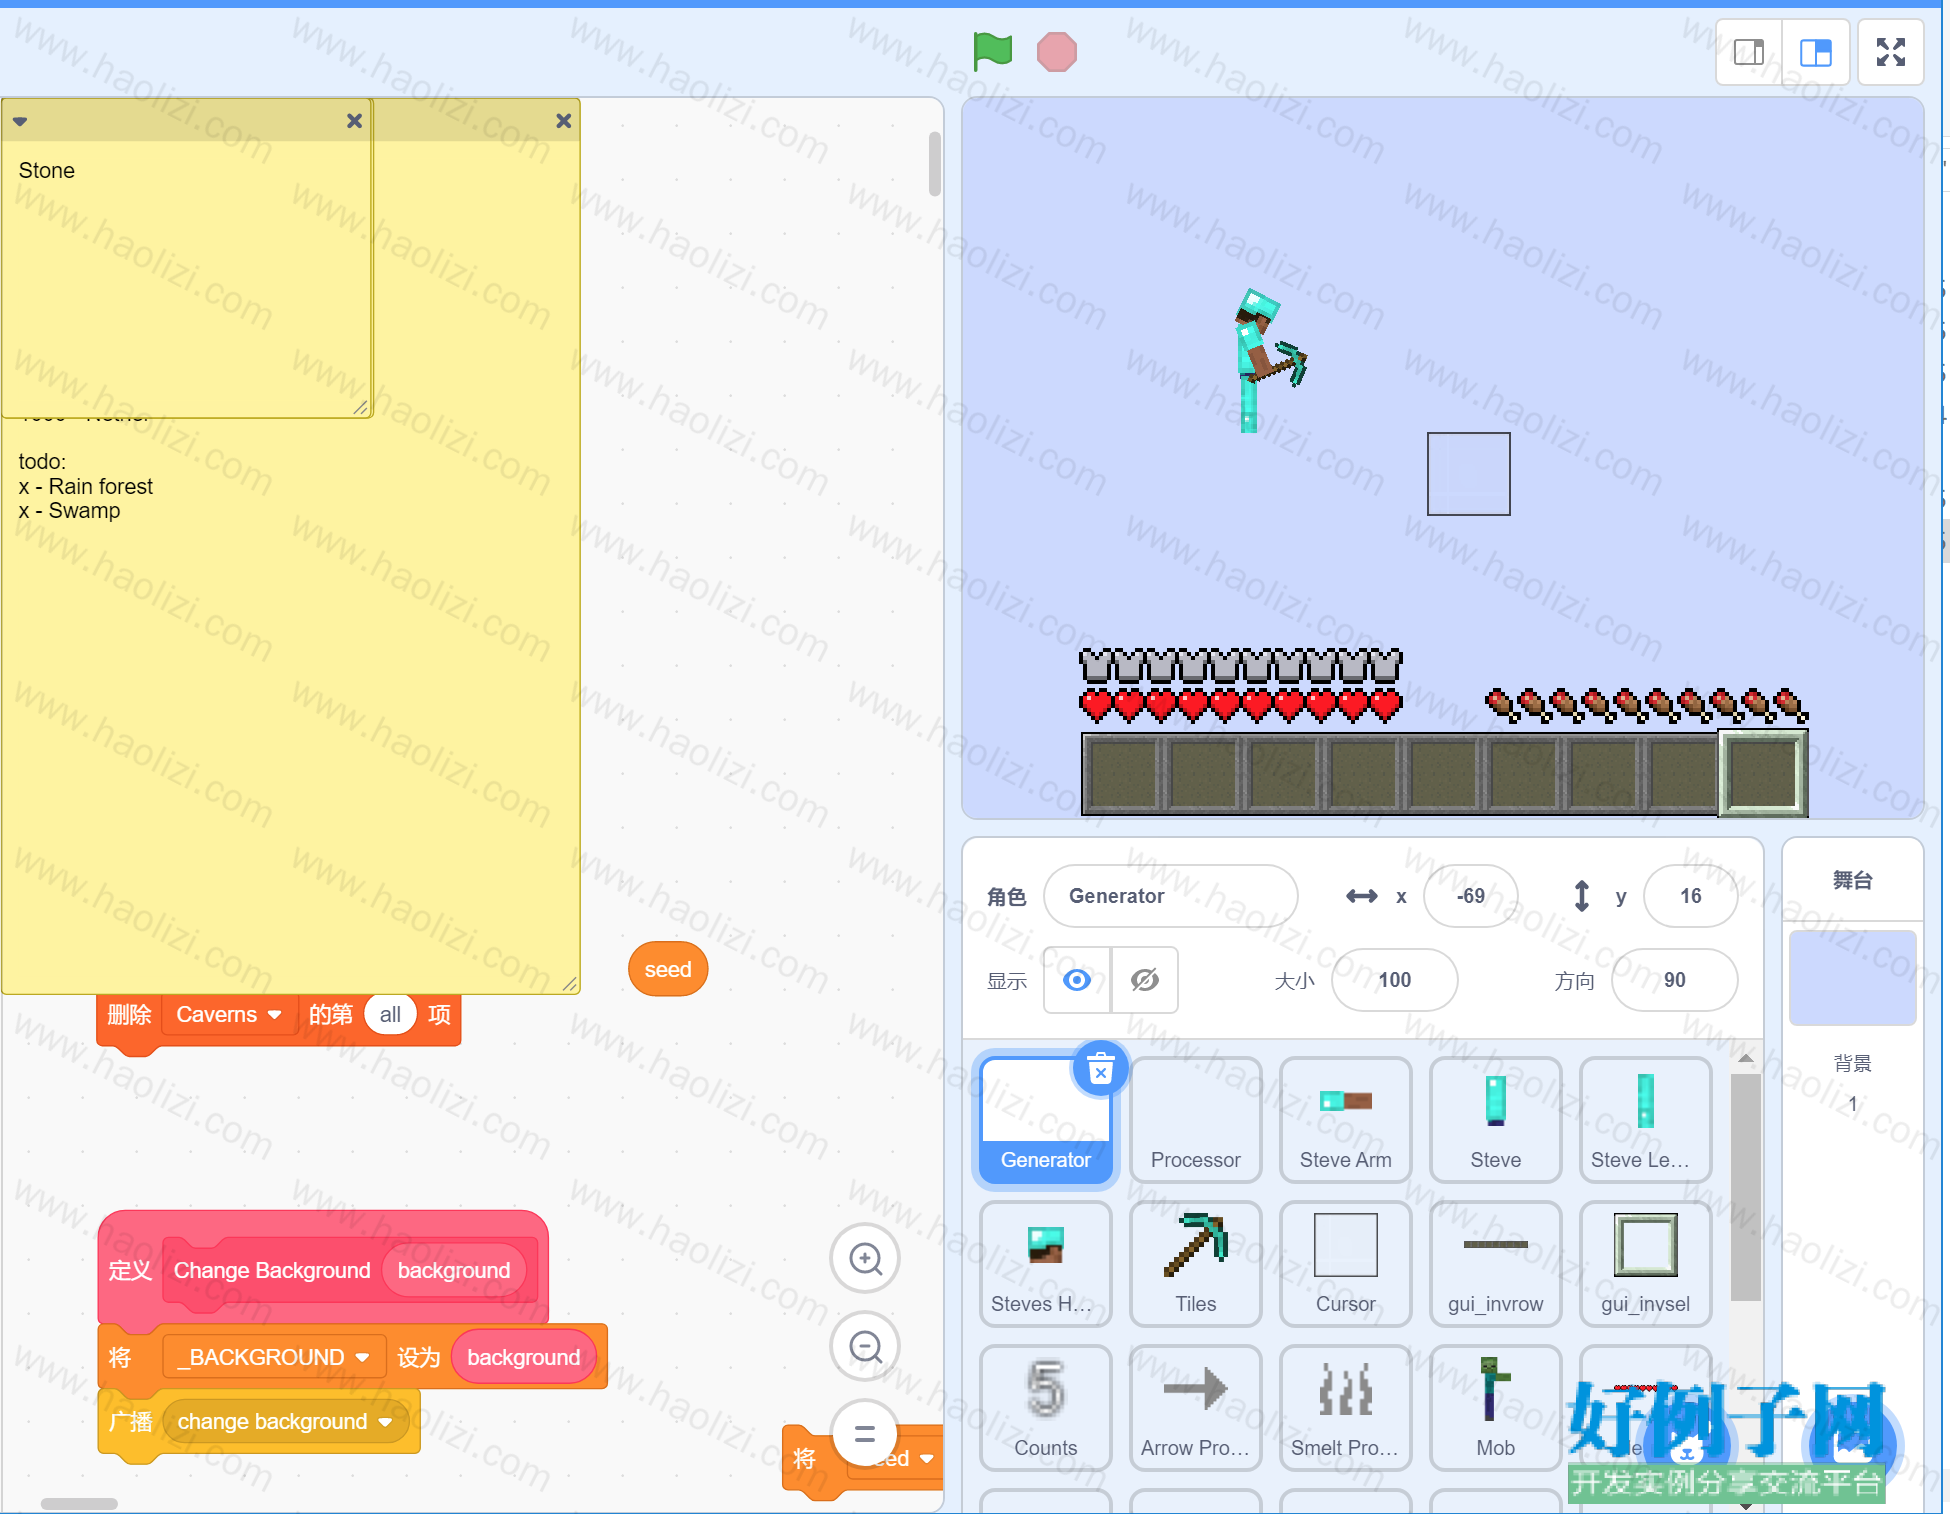The height and width of the screenshot is (1514, 1950).
Task: Click the workspace horizontal scrollbar
Action: [x=79, y=1503]
